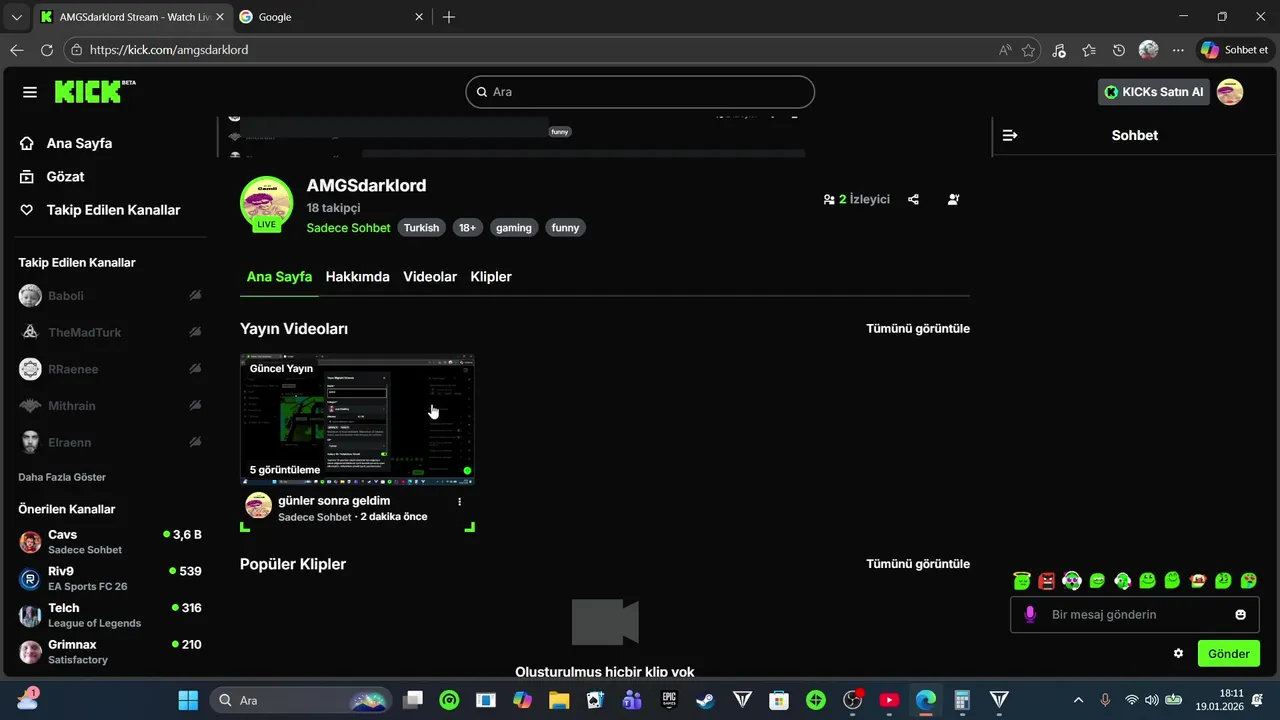The width and height of the screenshot is (1280, 720).
Task: Click AMGSdarklord live channel avatar
Action: pyautogui.click(x=266, y=203)
